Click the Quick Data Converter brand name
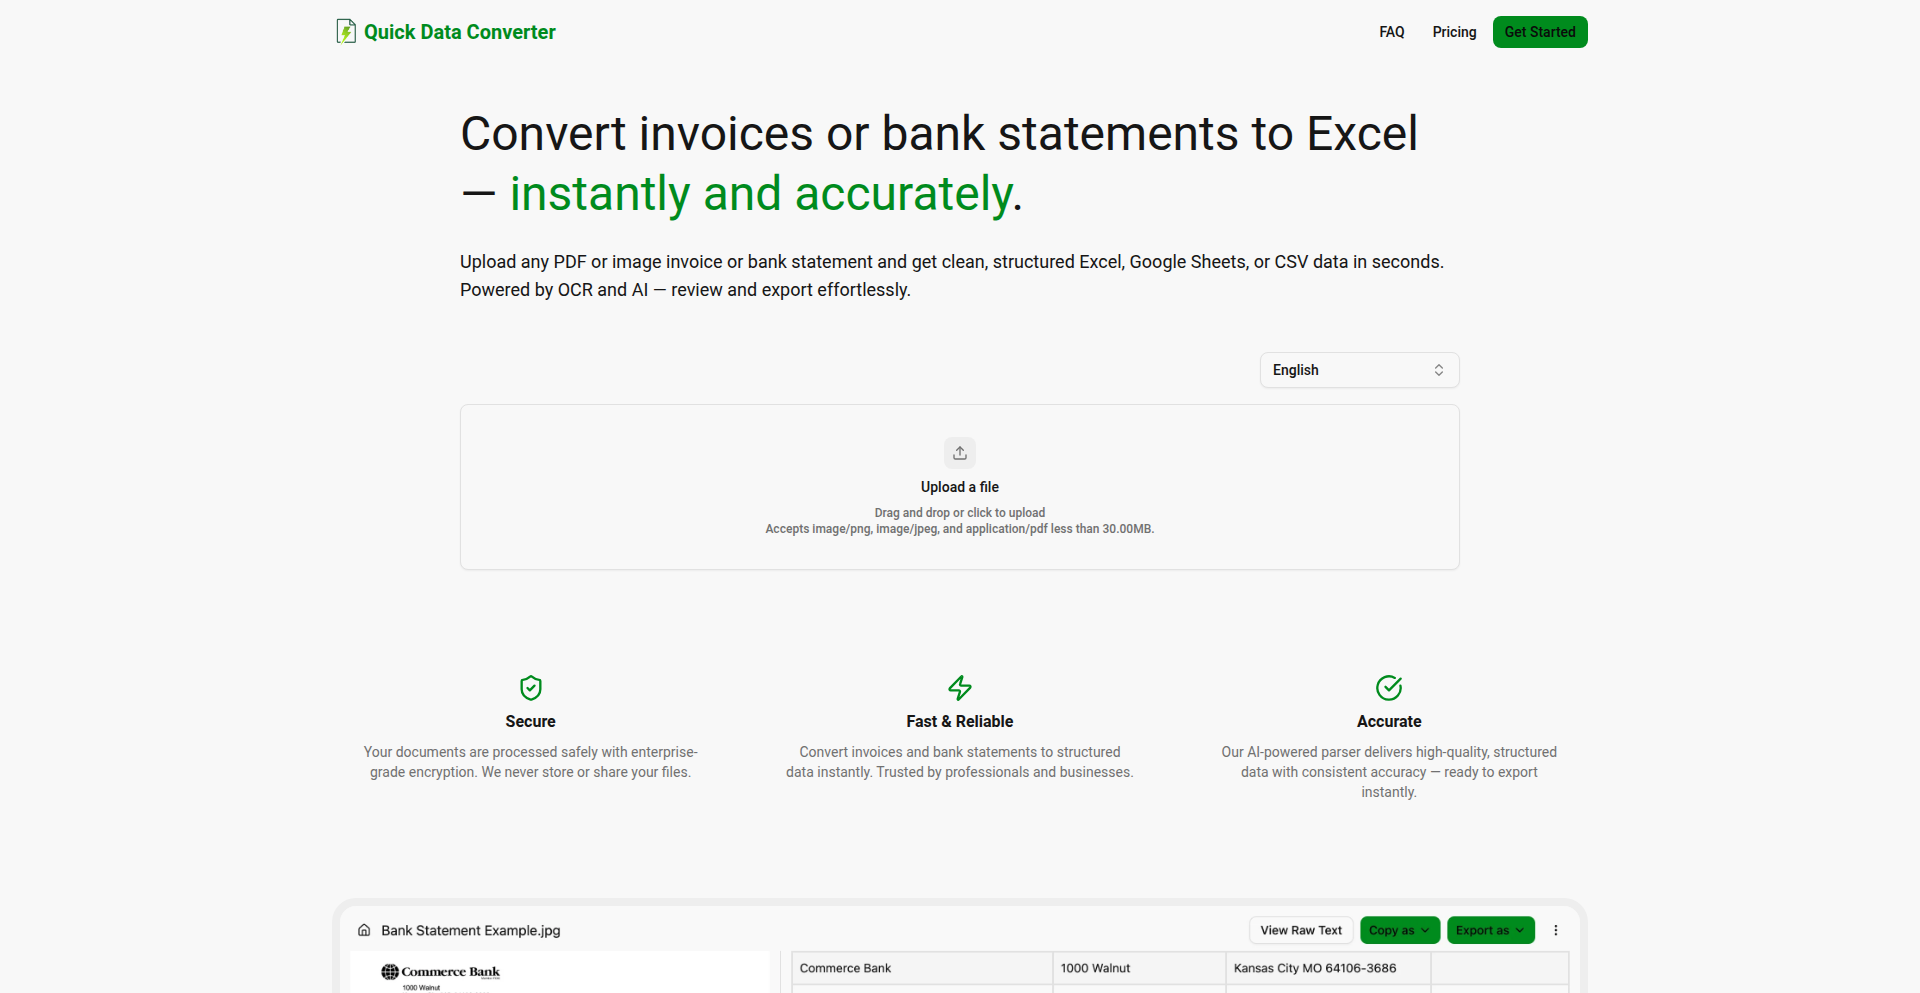Screen dimensions: 1920x993 (460, 32)
